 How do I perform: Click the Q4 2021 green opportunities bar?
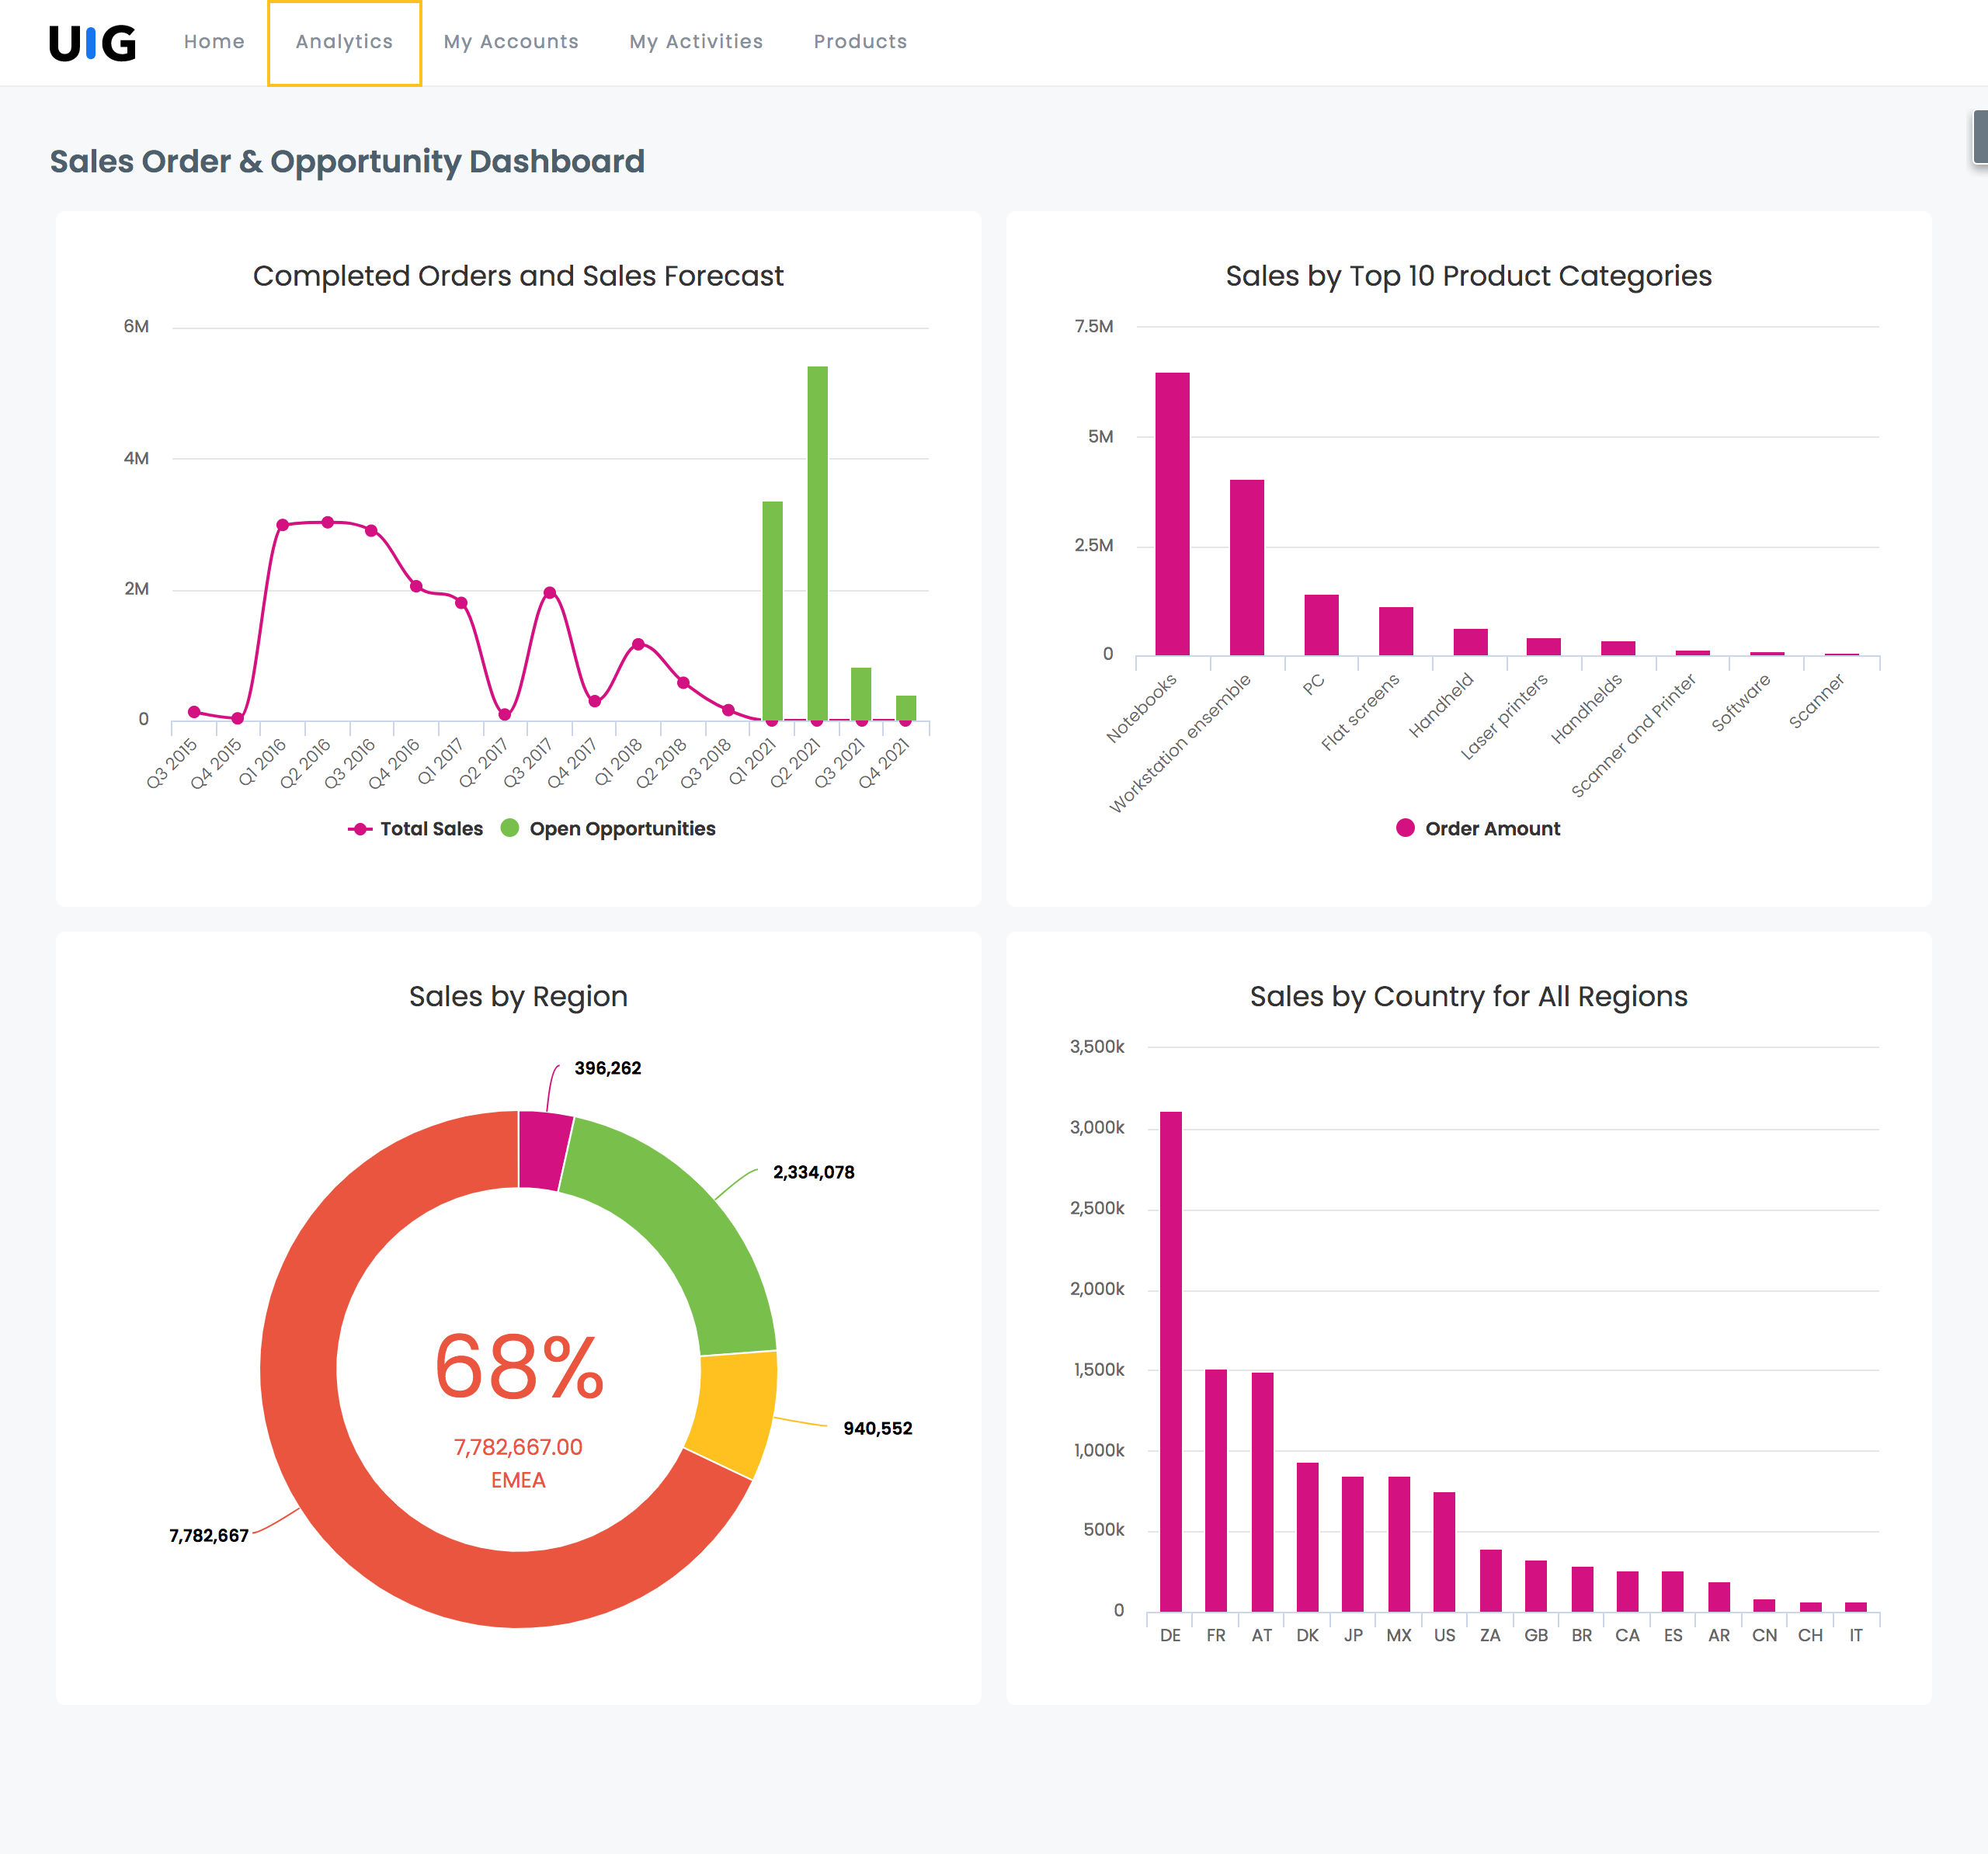[906, 708]
